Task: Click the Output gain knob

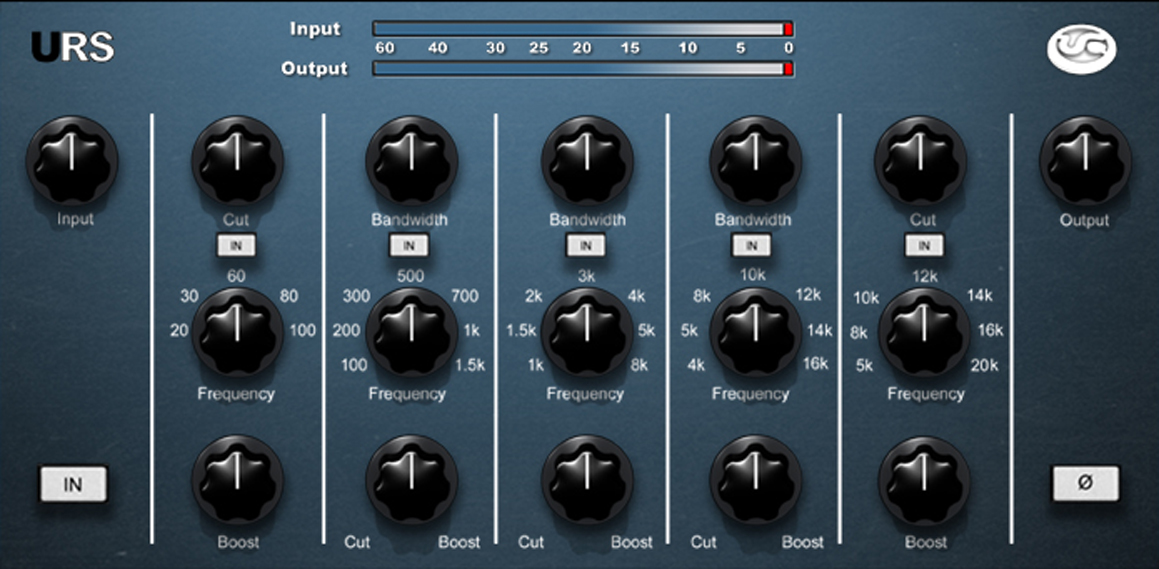Action: pos(1085,160)
